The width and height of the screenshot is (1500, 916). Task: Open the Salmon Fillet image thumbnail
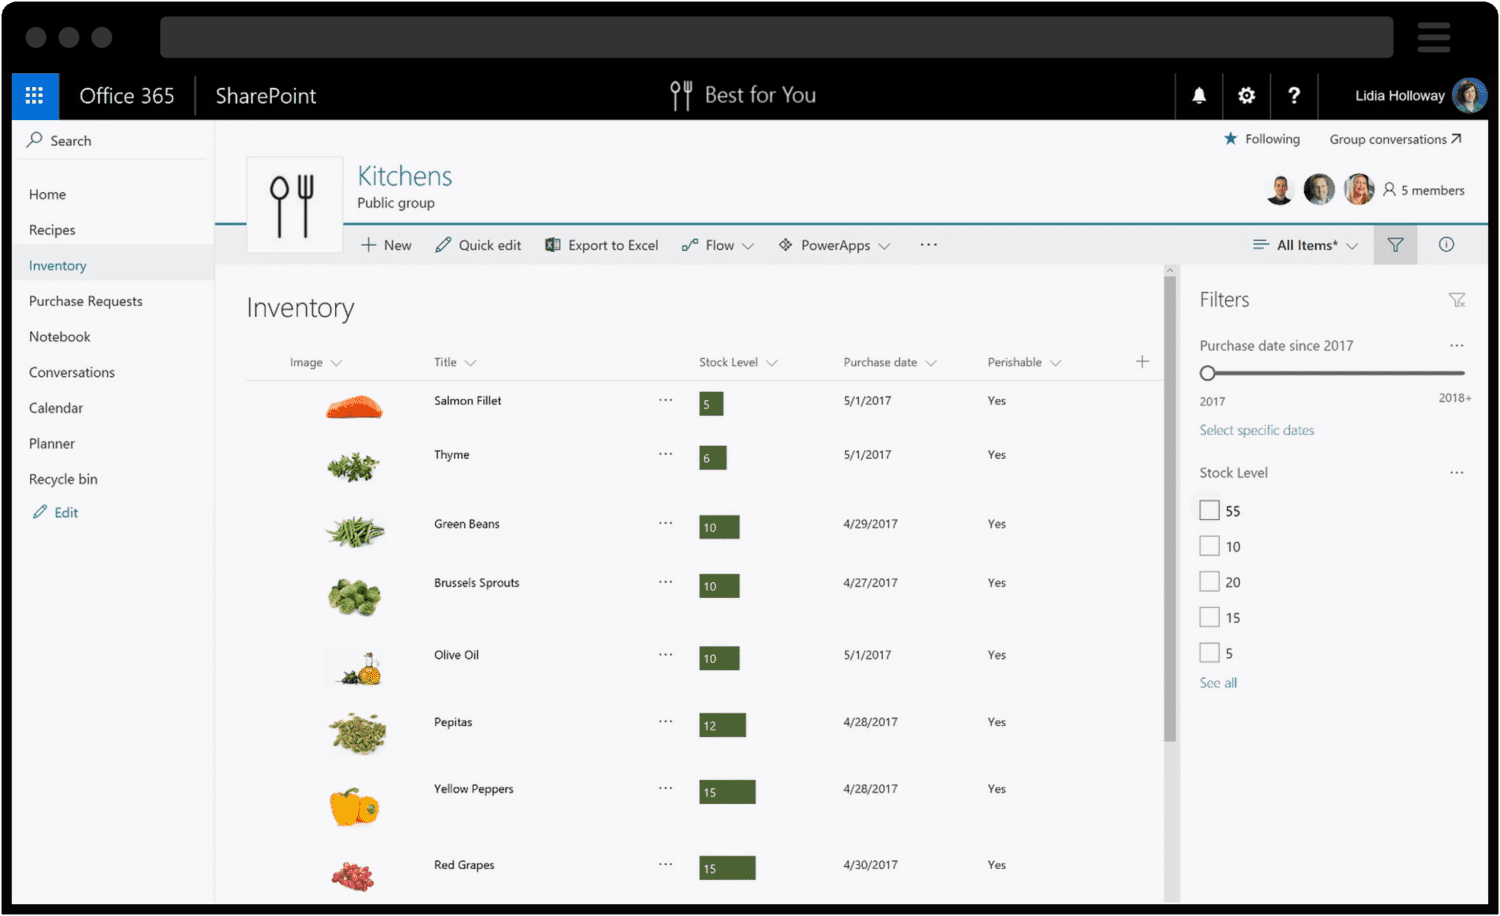coord(354,405)
